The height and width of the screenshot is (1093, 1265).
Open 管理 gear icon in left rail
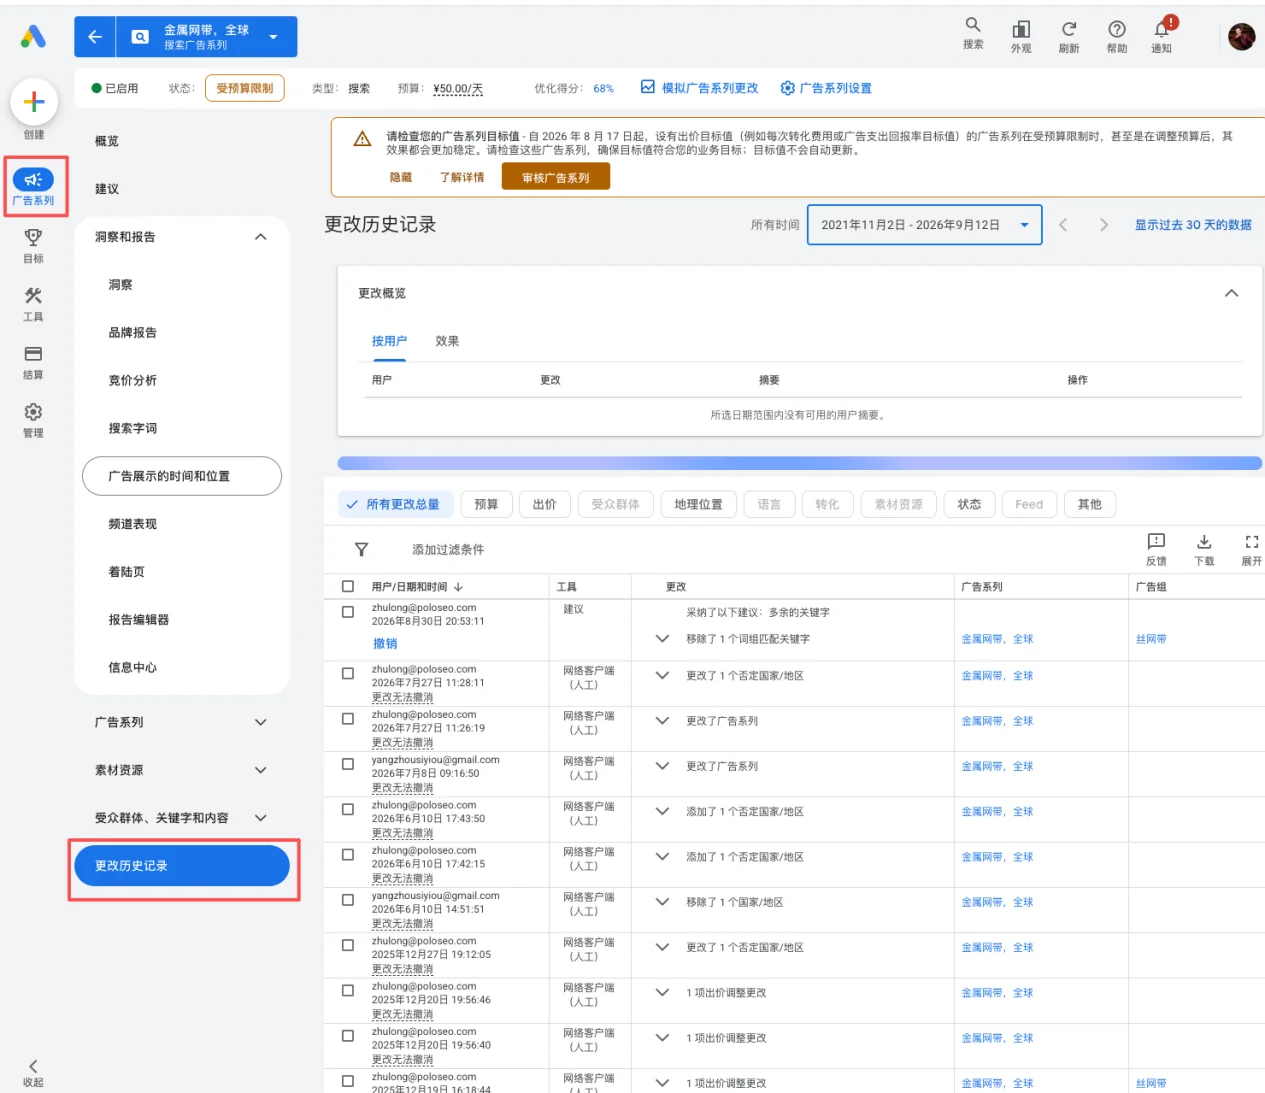click(x=33, y=412)
